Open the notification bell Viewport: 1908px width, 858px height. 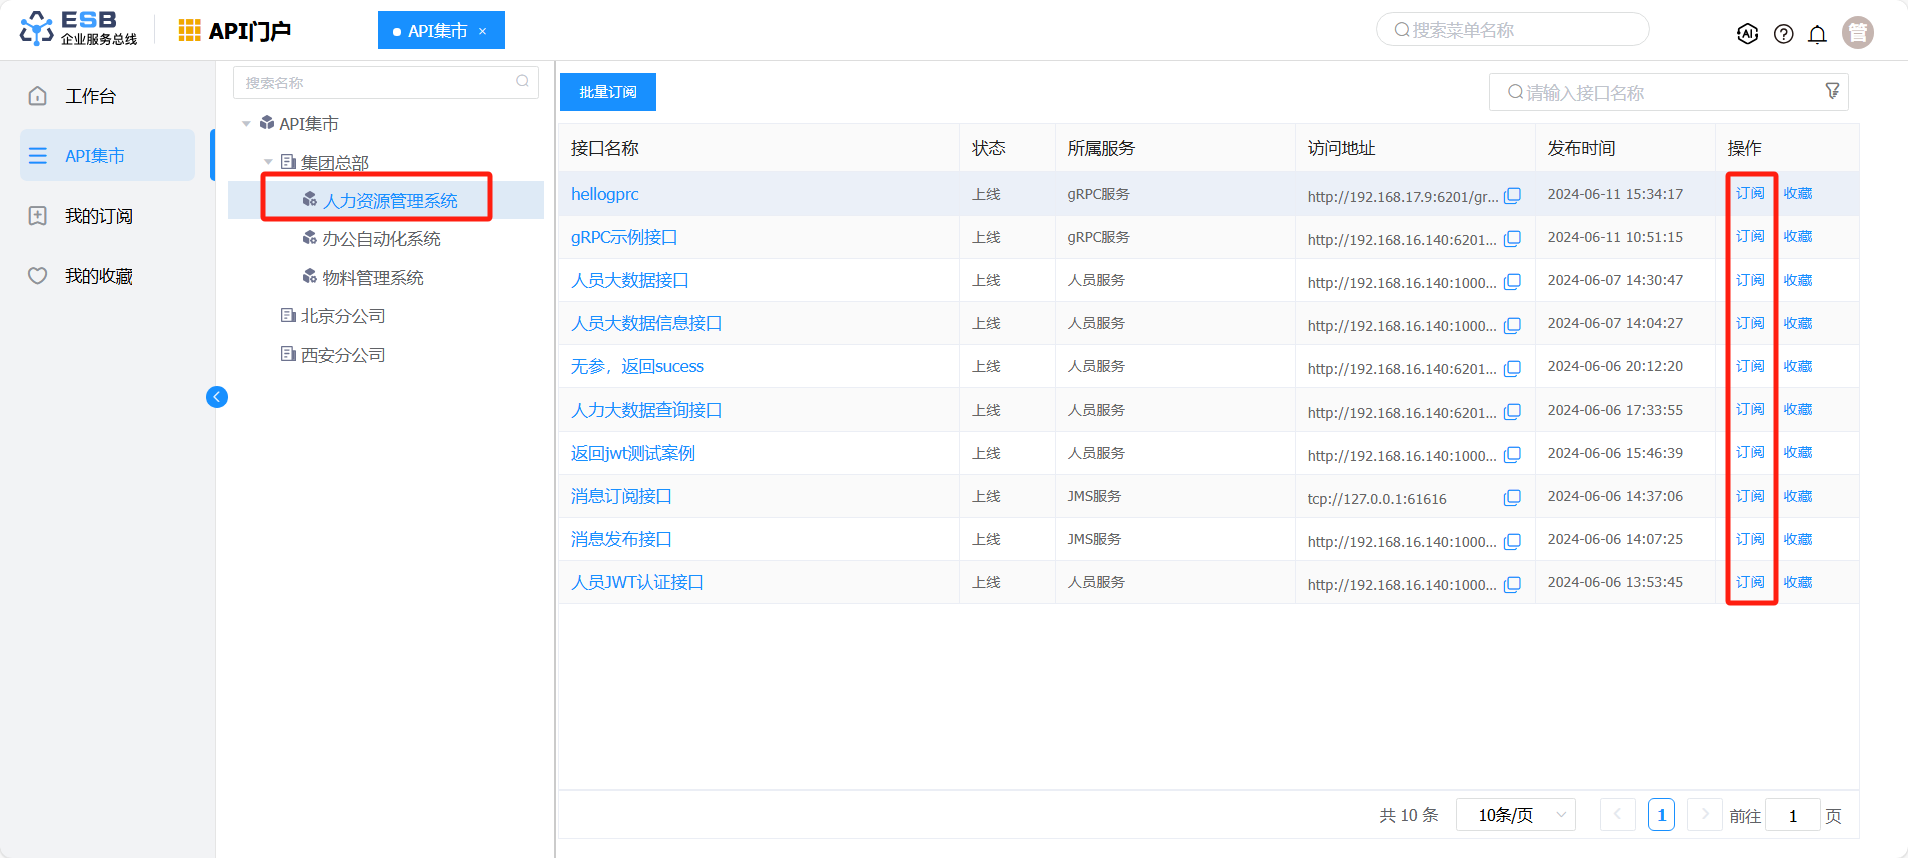tap(1817, 34)
